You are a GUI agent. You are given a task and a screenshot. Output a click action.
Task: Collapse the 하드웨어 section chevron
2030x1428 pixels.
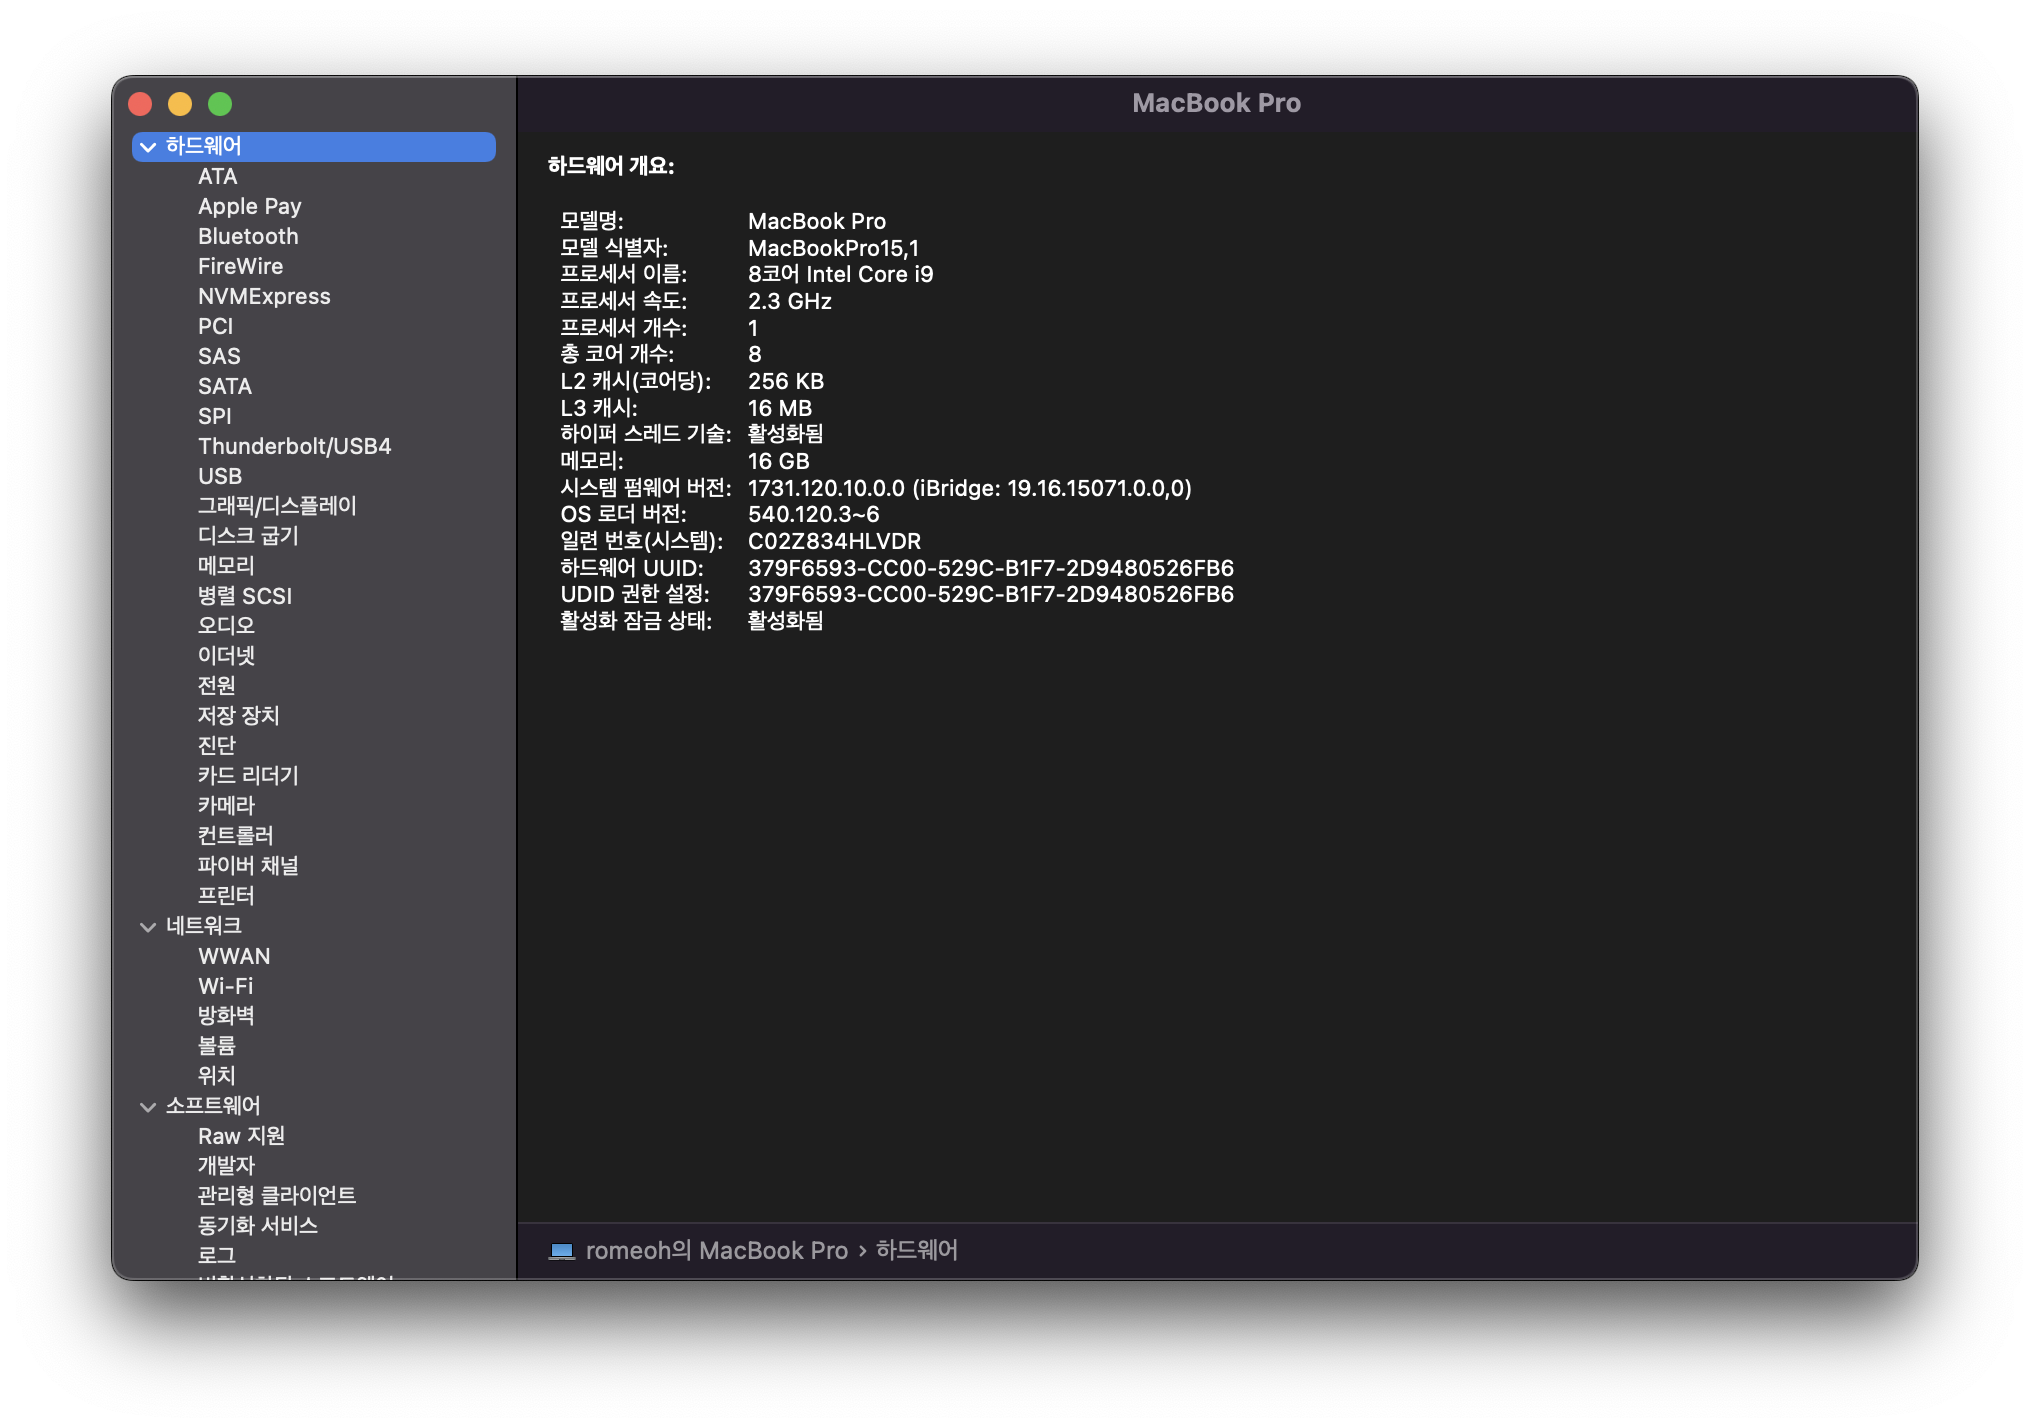click(148, 147)
